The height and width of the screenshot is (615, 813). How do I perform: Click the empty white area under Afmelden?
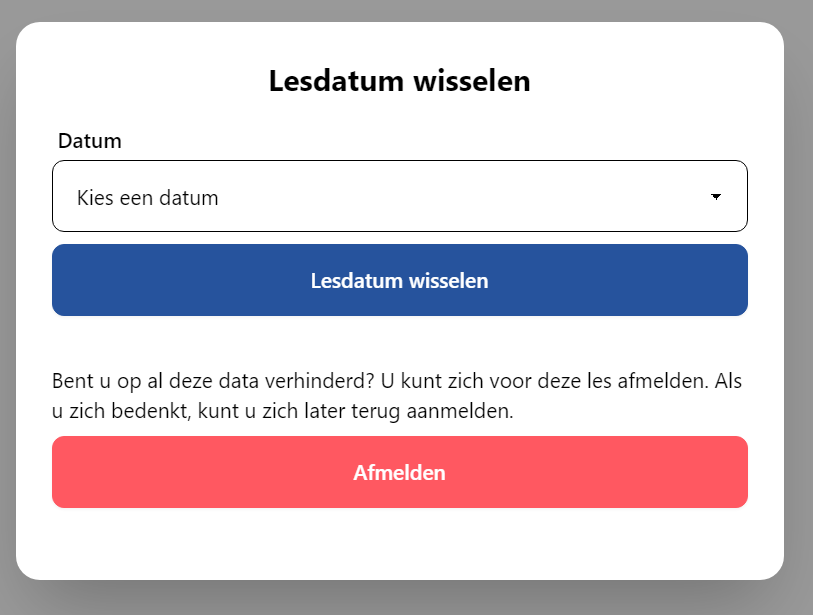(x=399, y=542)
